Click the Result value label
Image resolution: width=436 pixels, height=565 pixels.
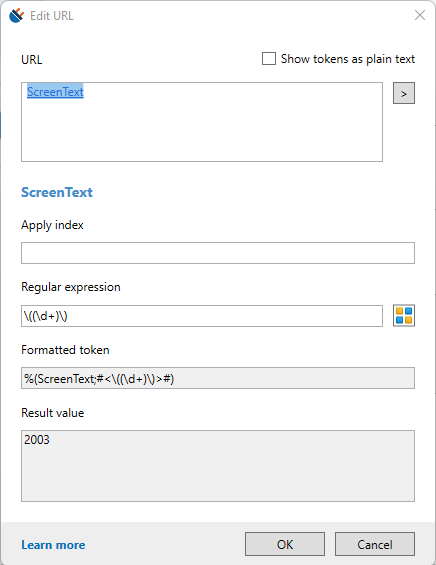point(53,413)
